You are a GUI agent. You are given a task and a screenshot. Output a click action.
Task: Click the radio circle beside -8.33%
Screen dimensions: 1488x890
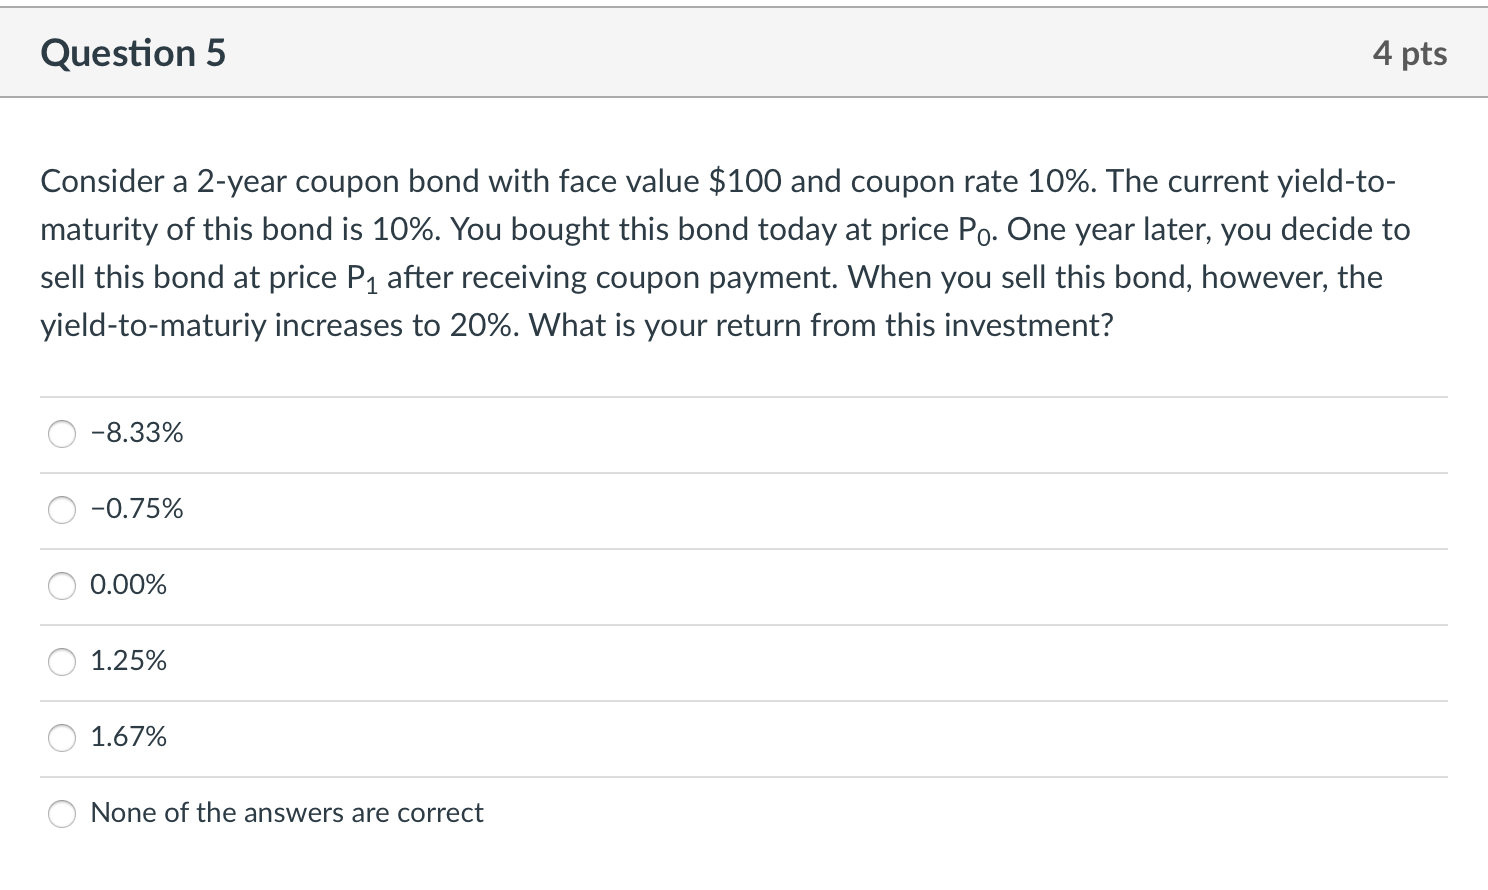[62, 434]
